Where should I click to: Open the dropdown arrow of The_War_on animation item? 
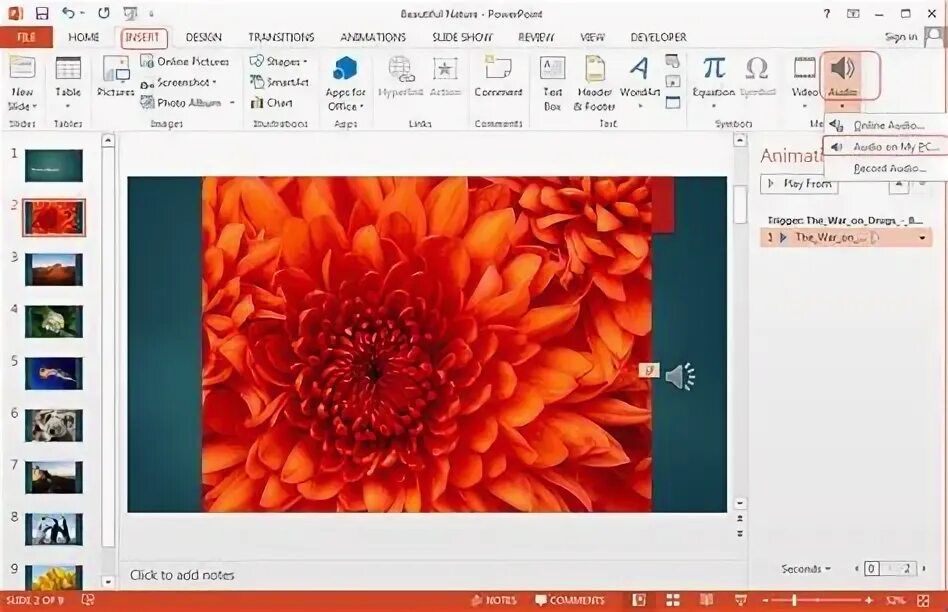pyautogui.click(x=922, y=238)
